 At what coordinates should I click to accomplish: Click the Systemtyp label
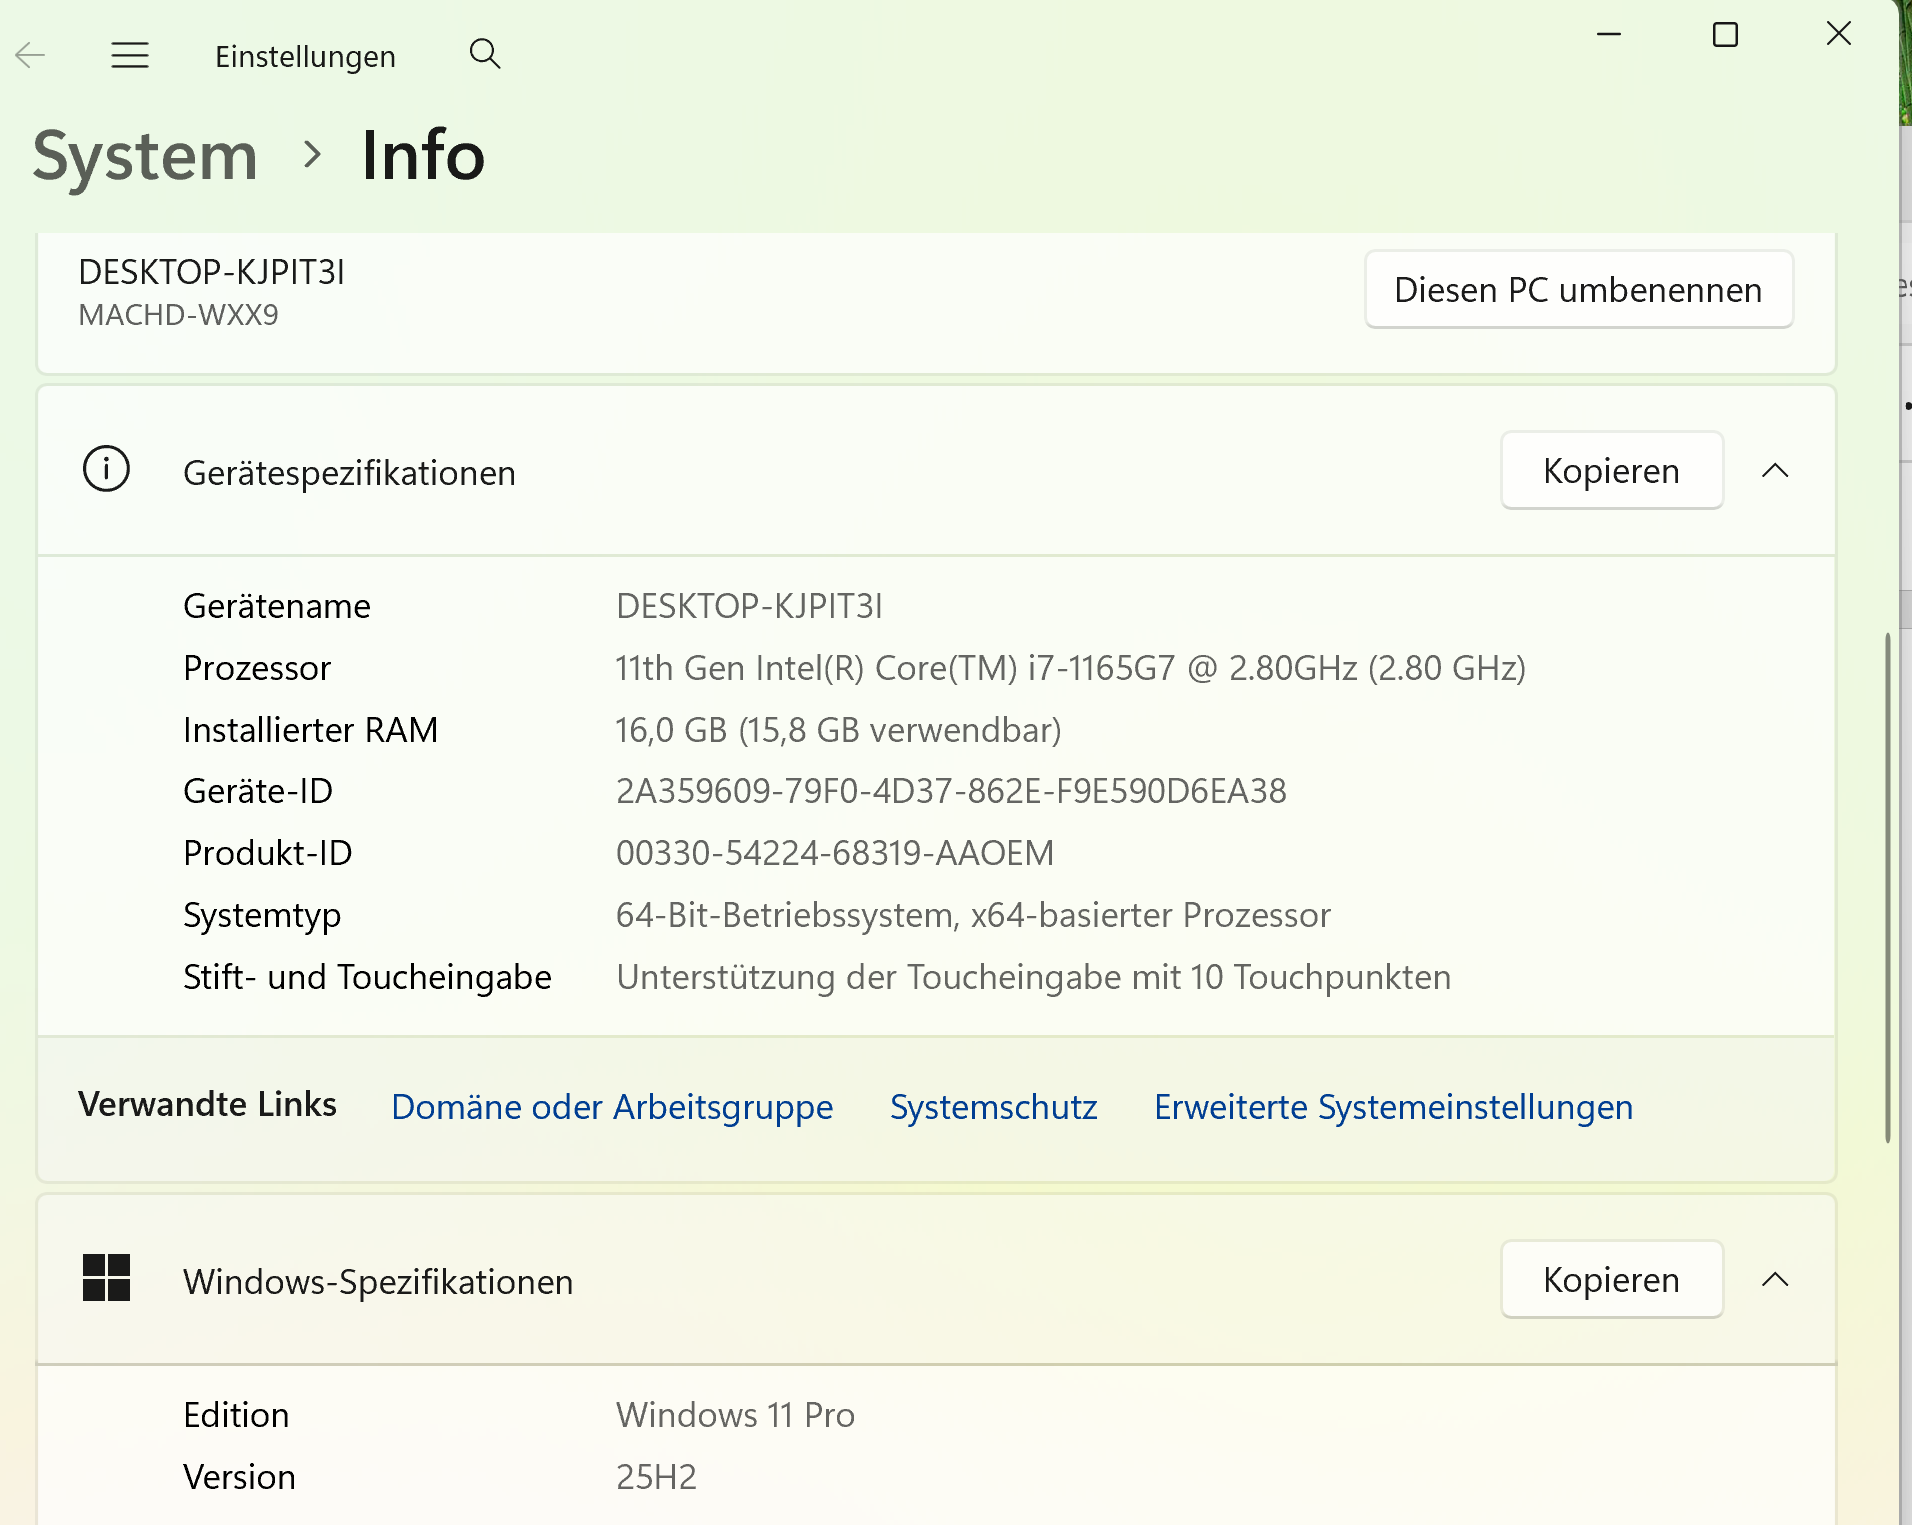[262, 915]
